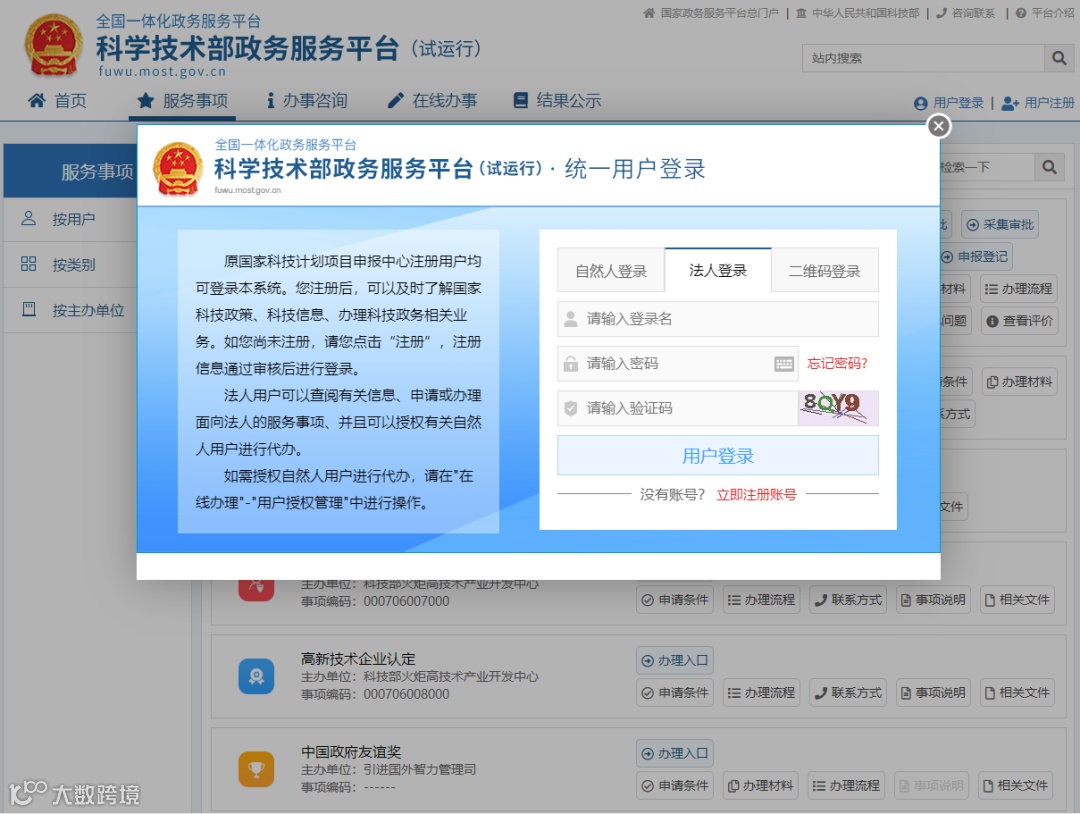
Task: Open 相关文件 for 高新技术企业认定
Action: [x=1017, y=693]
